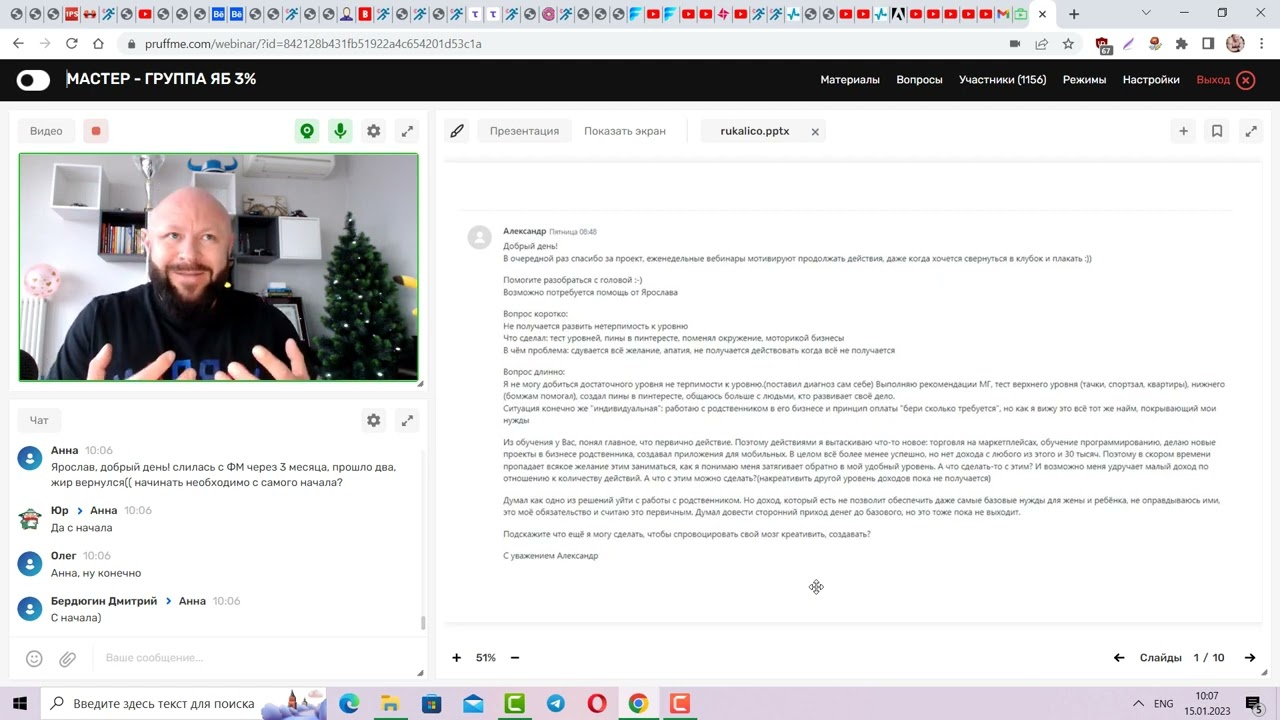Image resolution: width=1280 pixels, height=720 pixels.
Task: Open the Участники (1156) menu
Action: (x=1002, y=80)
